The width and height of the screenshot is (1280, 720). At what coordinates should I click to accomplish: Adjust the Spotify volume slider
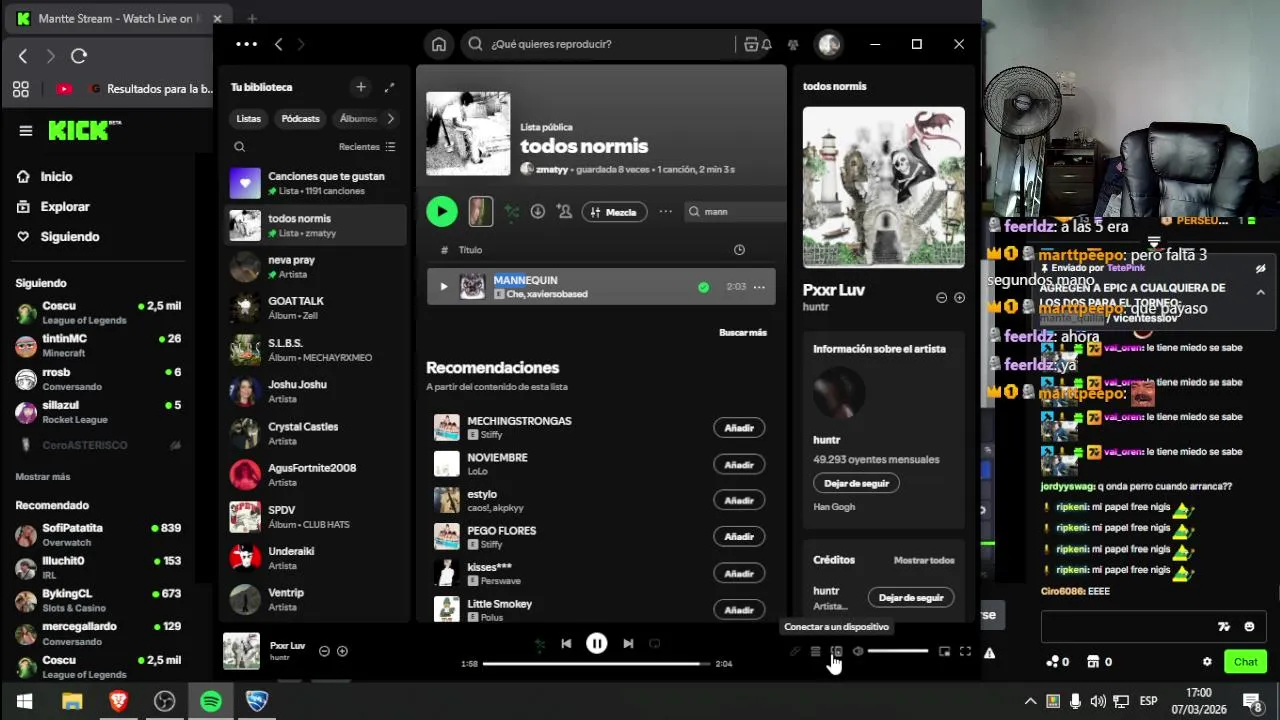coord(897,652)
